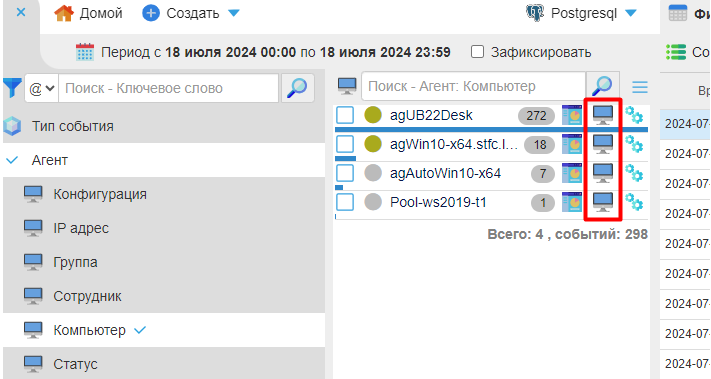This screenshot has width=711, height=379.
Task: Open the report chart icon for agWin10-x64.stfc
Action: 572,144
